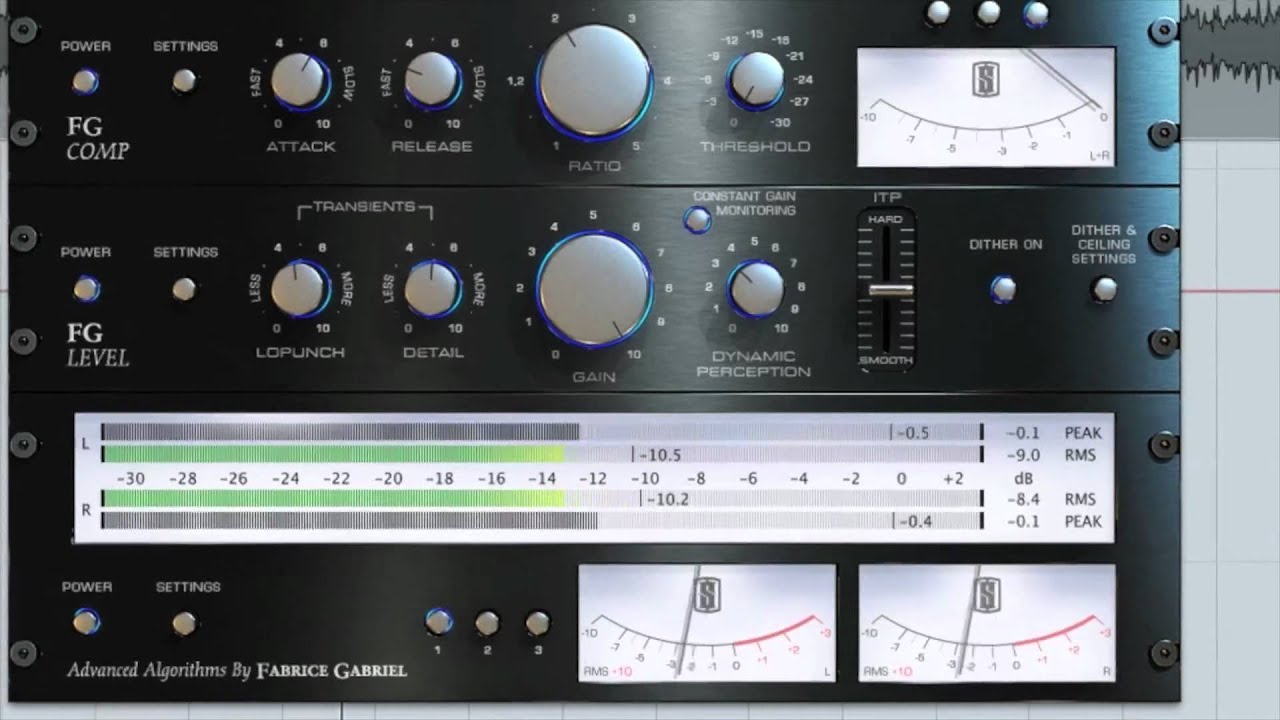Click the FG LEVEL module label
1280x720 pixels.
97,345
